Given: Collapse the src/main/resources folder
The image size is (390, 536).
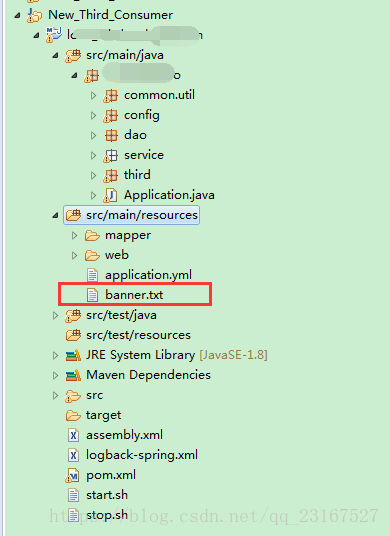Looking at the screenshot, I should [55, 215].
